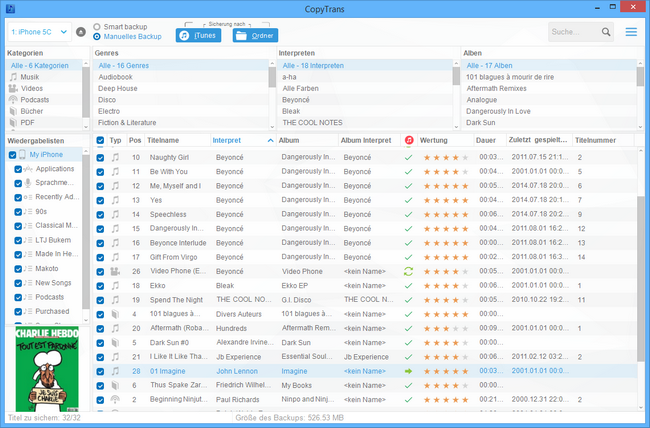650x428 pixels.
Task: Select Alle - 6 Kategorien filter
Action: 44,66
